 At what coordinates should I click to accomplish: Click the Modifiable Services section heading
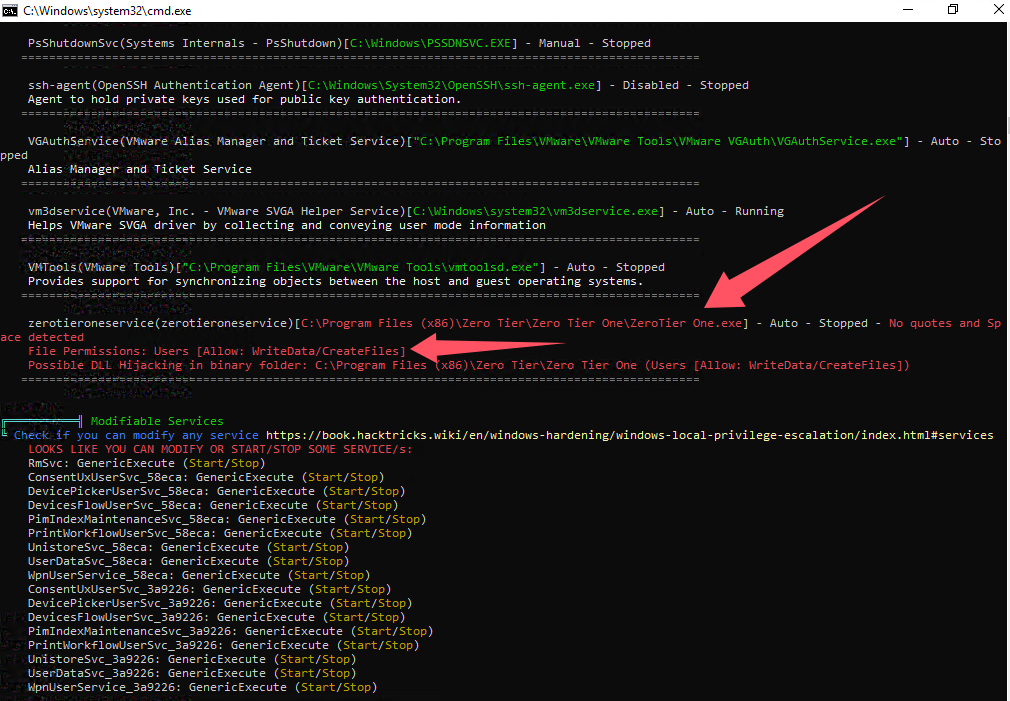pyautogui.click(x=157, y=421)
